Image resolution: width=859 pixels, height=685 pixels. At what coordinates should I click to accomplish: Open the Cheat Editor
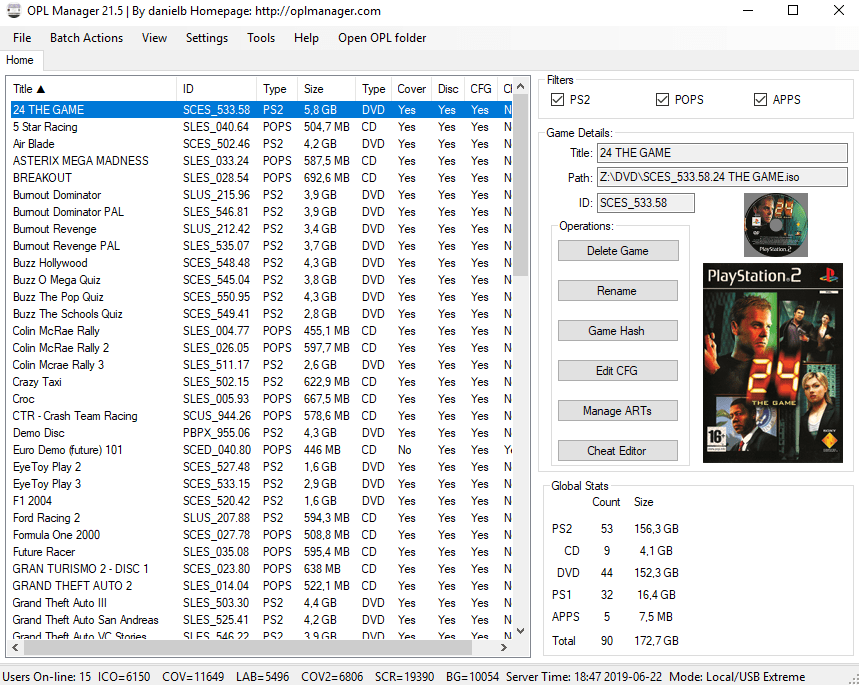coord(618,451)
